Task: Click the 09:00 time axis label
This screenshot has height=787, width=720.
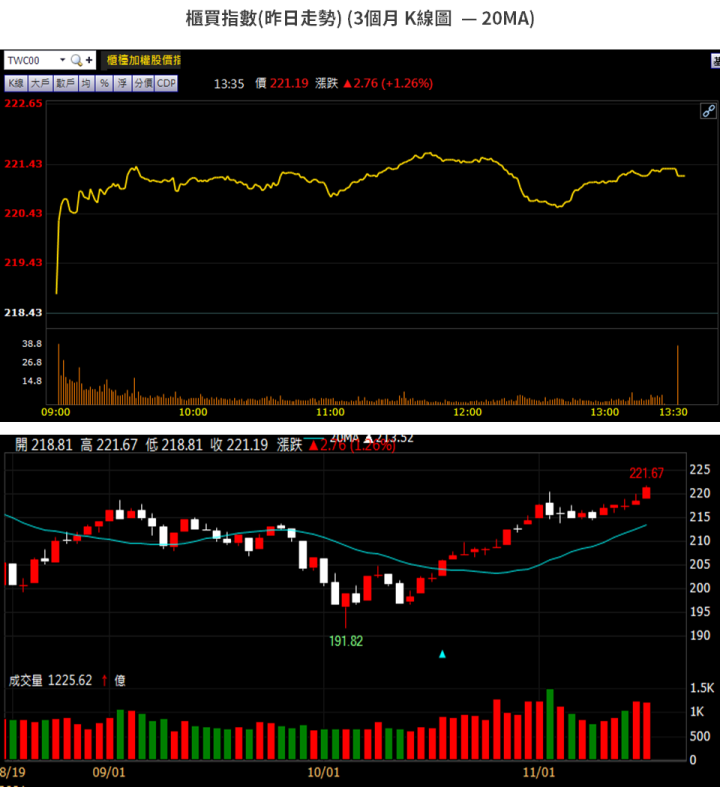Action: point(56,413)
